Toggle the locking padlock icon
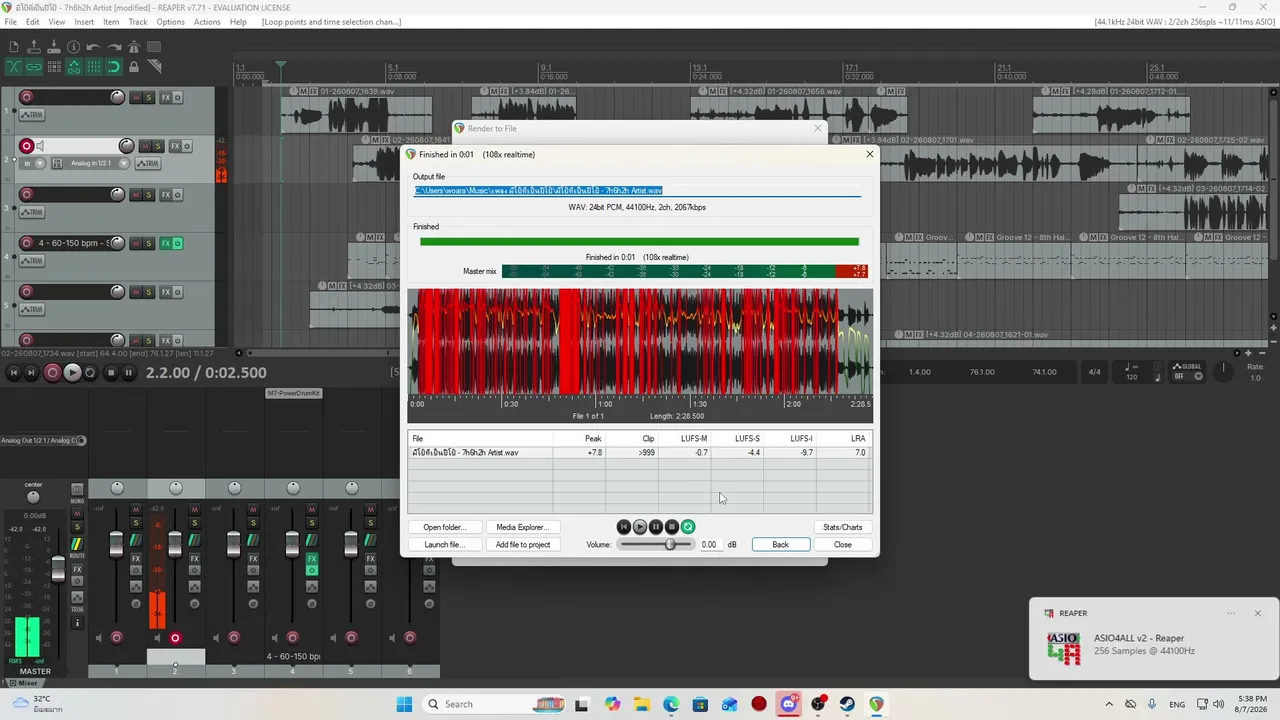The image size is (1280, 720). click(134, 67)
